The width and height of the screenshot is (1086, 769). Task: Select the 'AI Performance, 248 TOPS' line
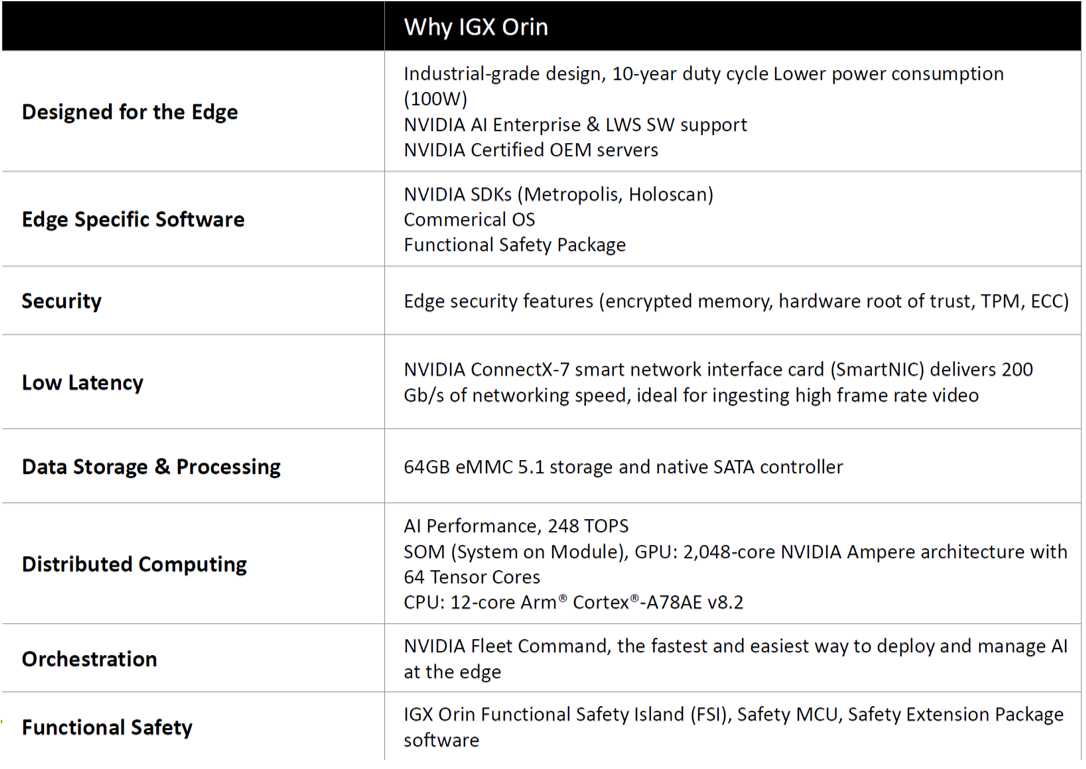point(516,526)
